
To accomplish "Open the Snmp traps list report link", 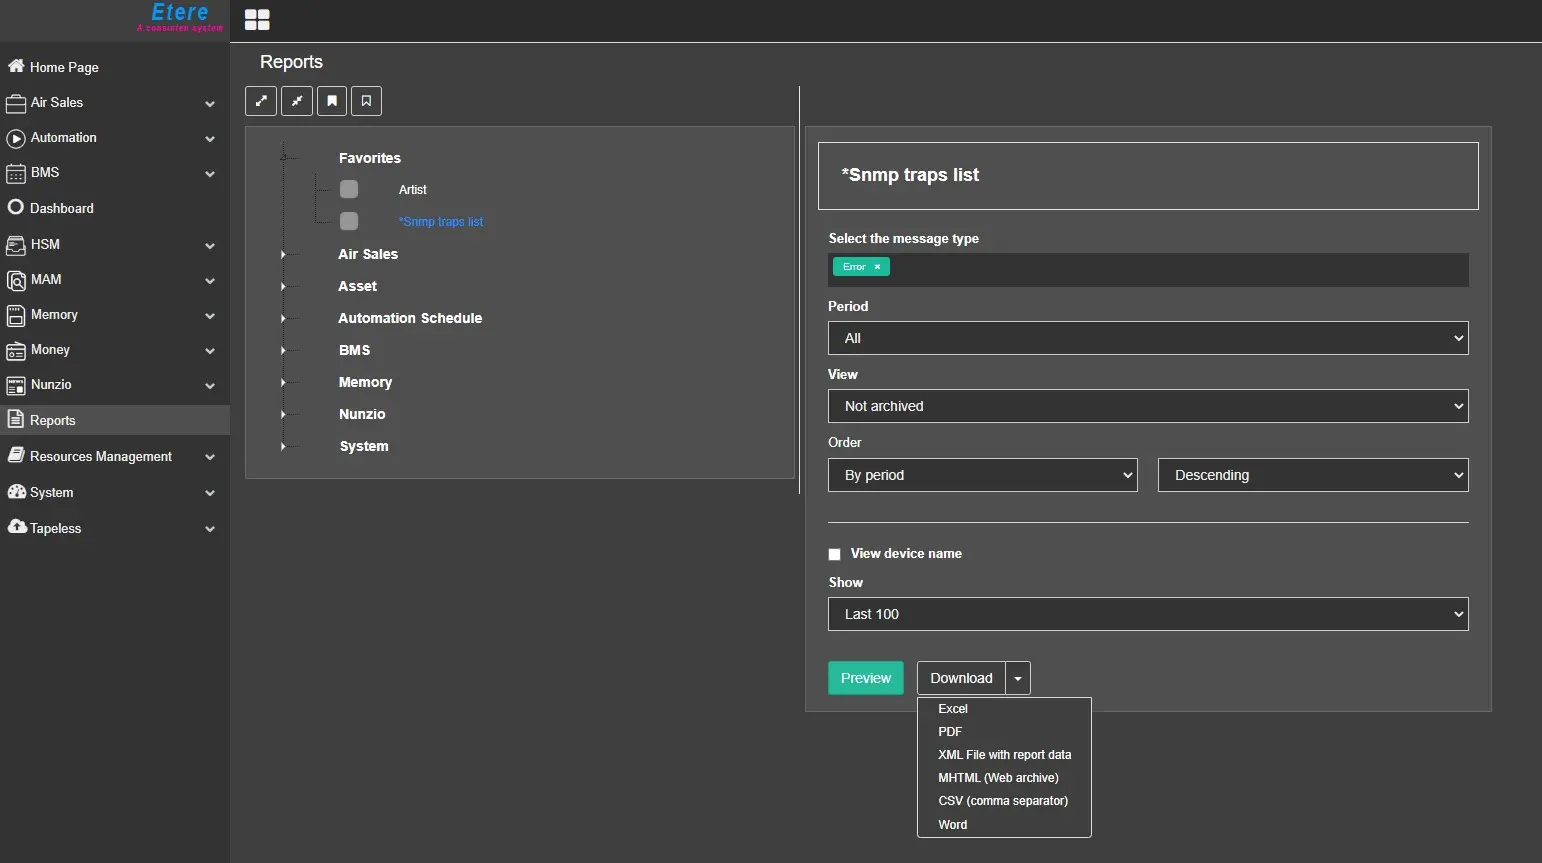I will [x=441, y=222].
